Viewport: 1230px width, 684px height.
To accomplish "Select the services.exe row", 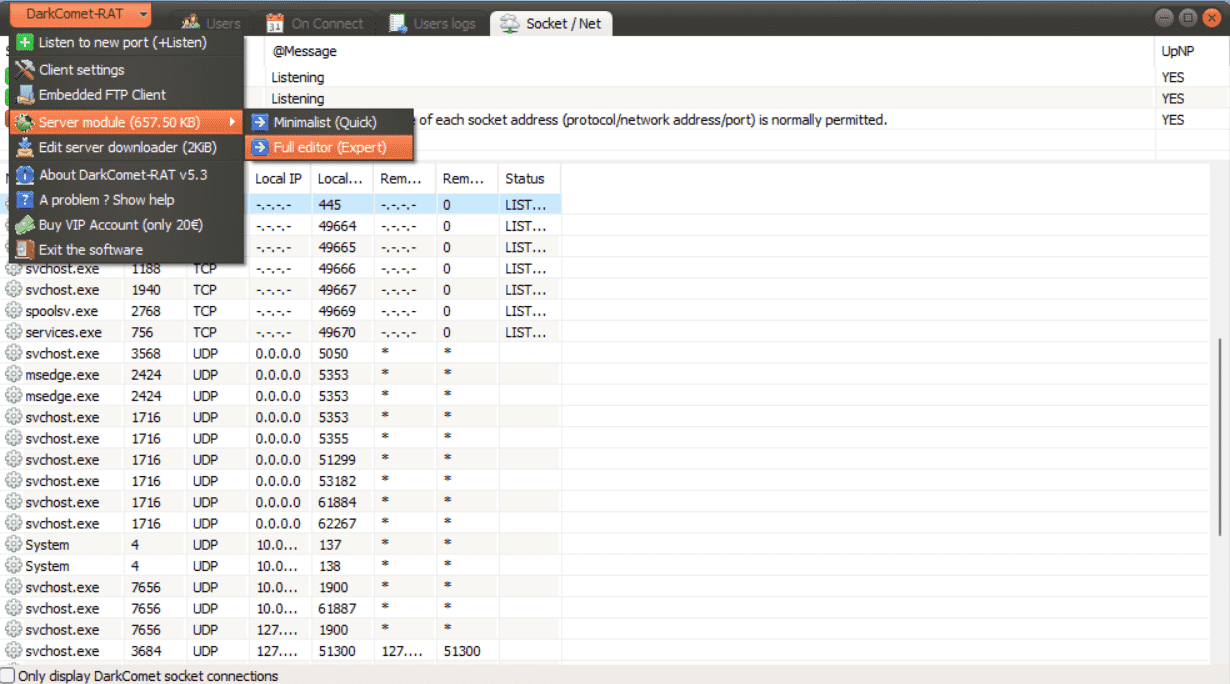I will 280,332.
